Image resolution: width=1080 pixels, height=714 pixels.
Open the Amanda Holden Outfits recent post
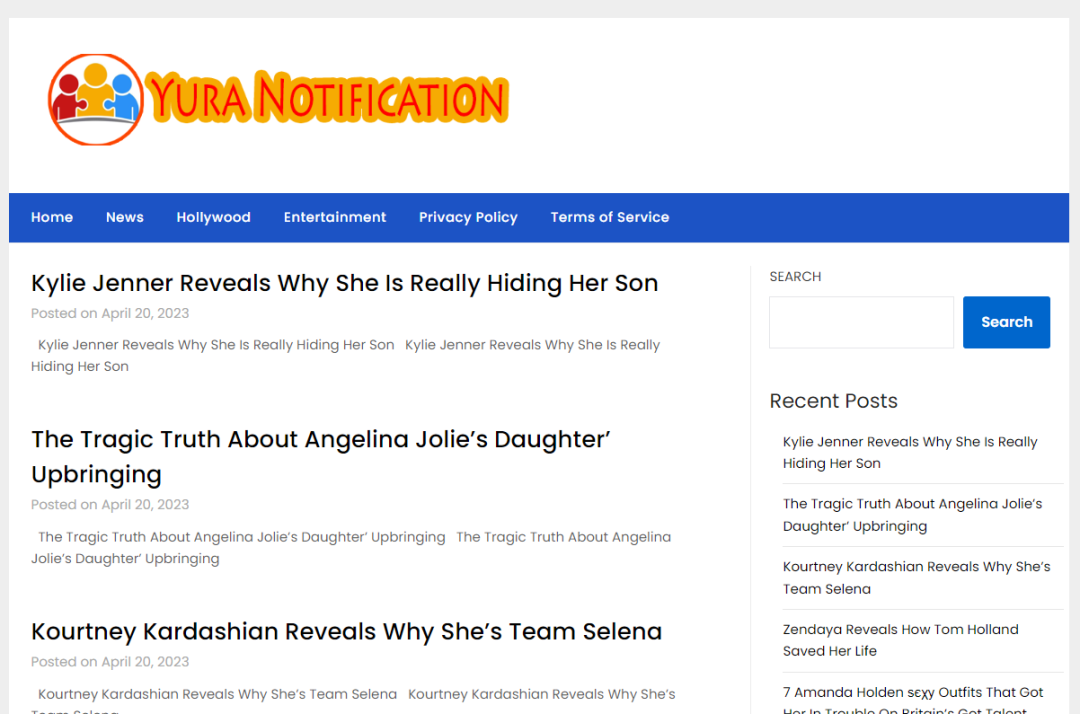pos(913,699)
